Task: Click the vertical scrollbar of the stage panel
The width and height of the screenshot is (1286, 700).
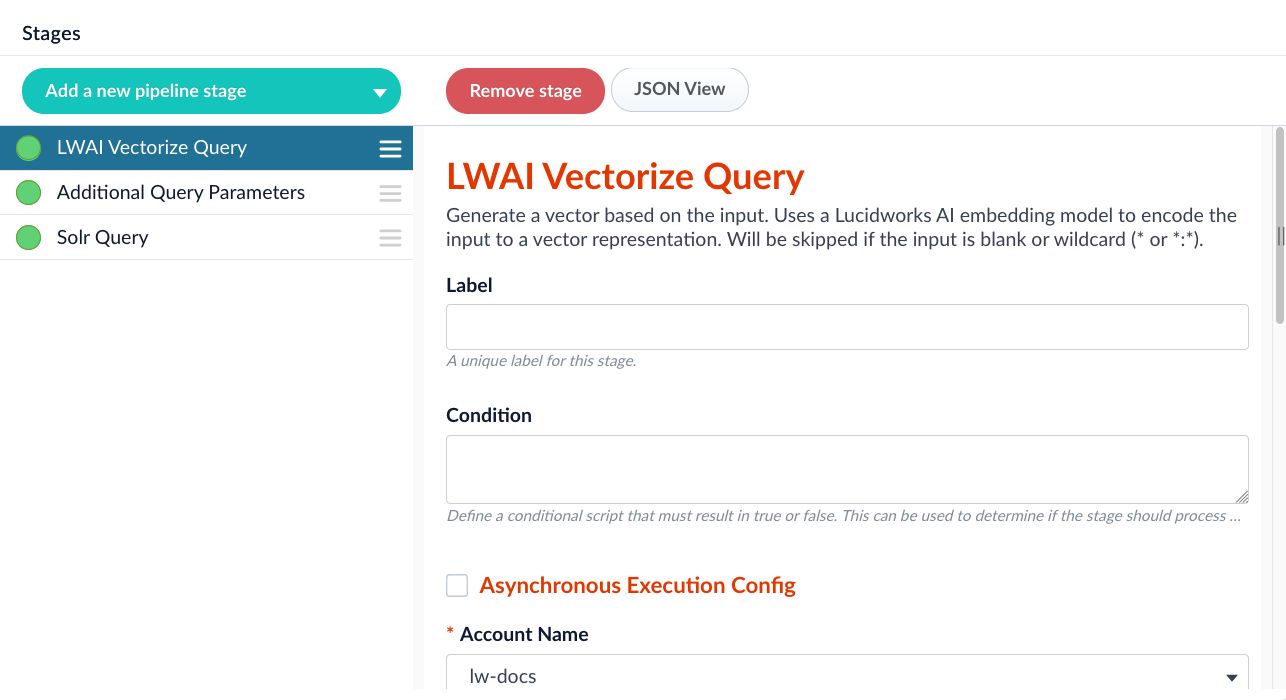Action: coord(1280,225)
